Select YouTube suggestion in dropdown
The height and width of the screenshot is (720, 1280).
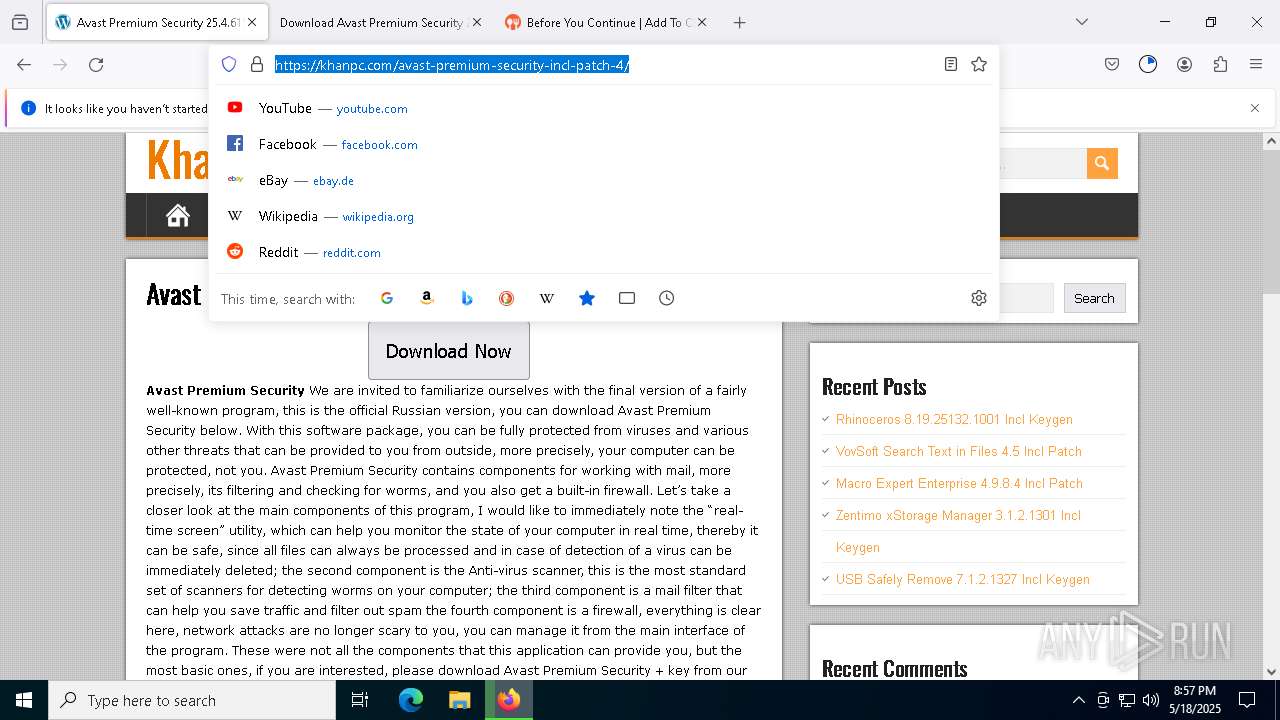(x=604, y=108)
